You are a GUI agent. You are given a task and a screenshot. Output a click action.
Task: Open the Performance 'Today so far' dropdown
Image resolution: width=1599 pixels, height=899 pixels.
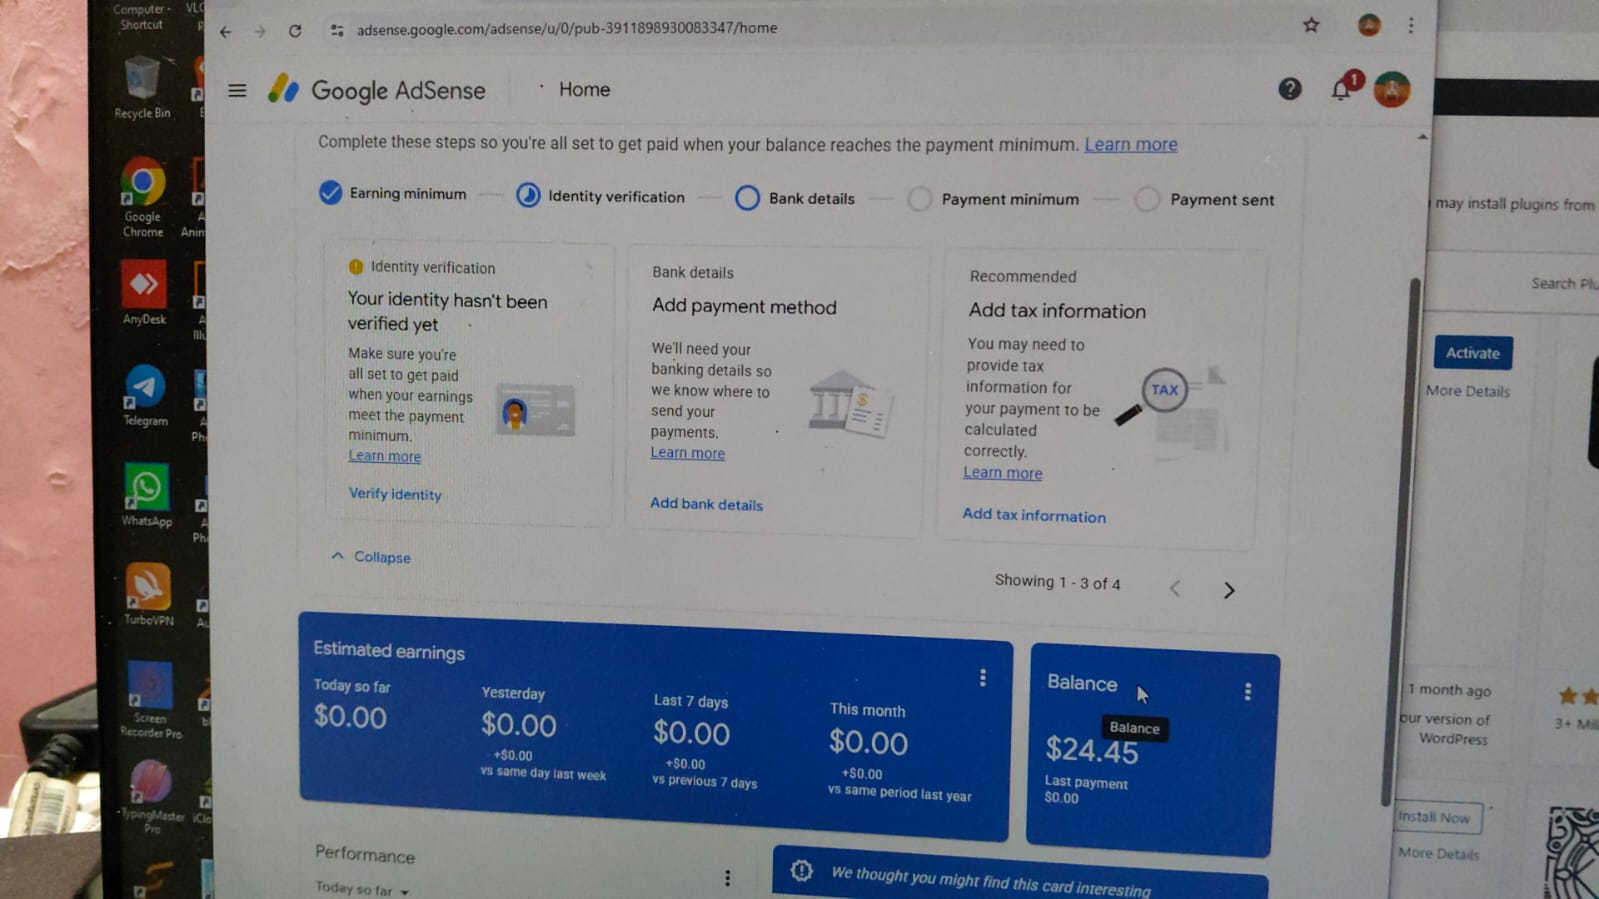tap(362, 889)
